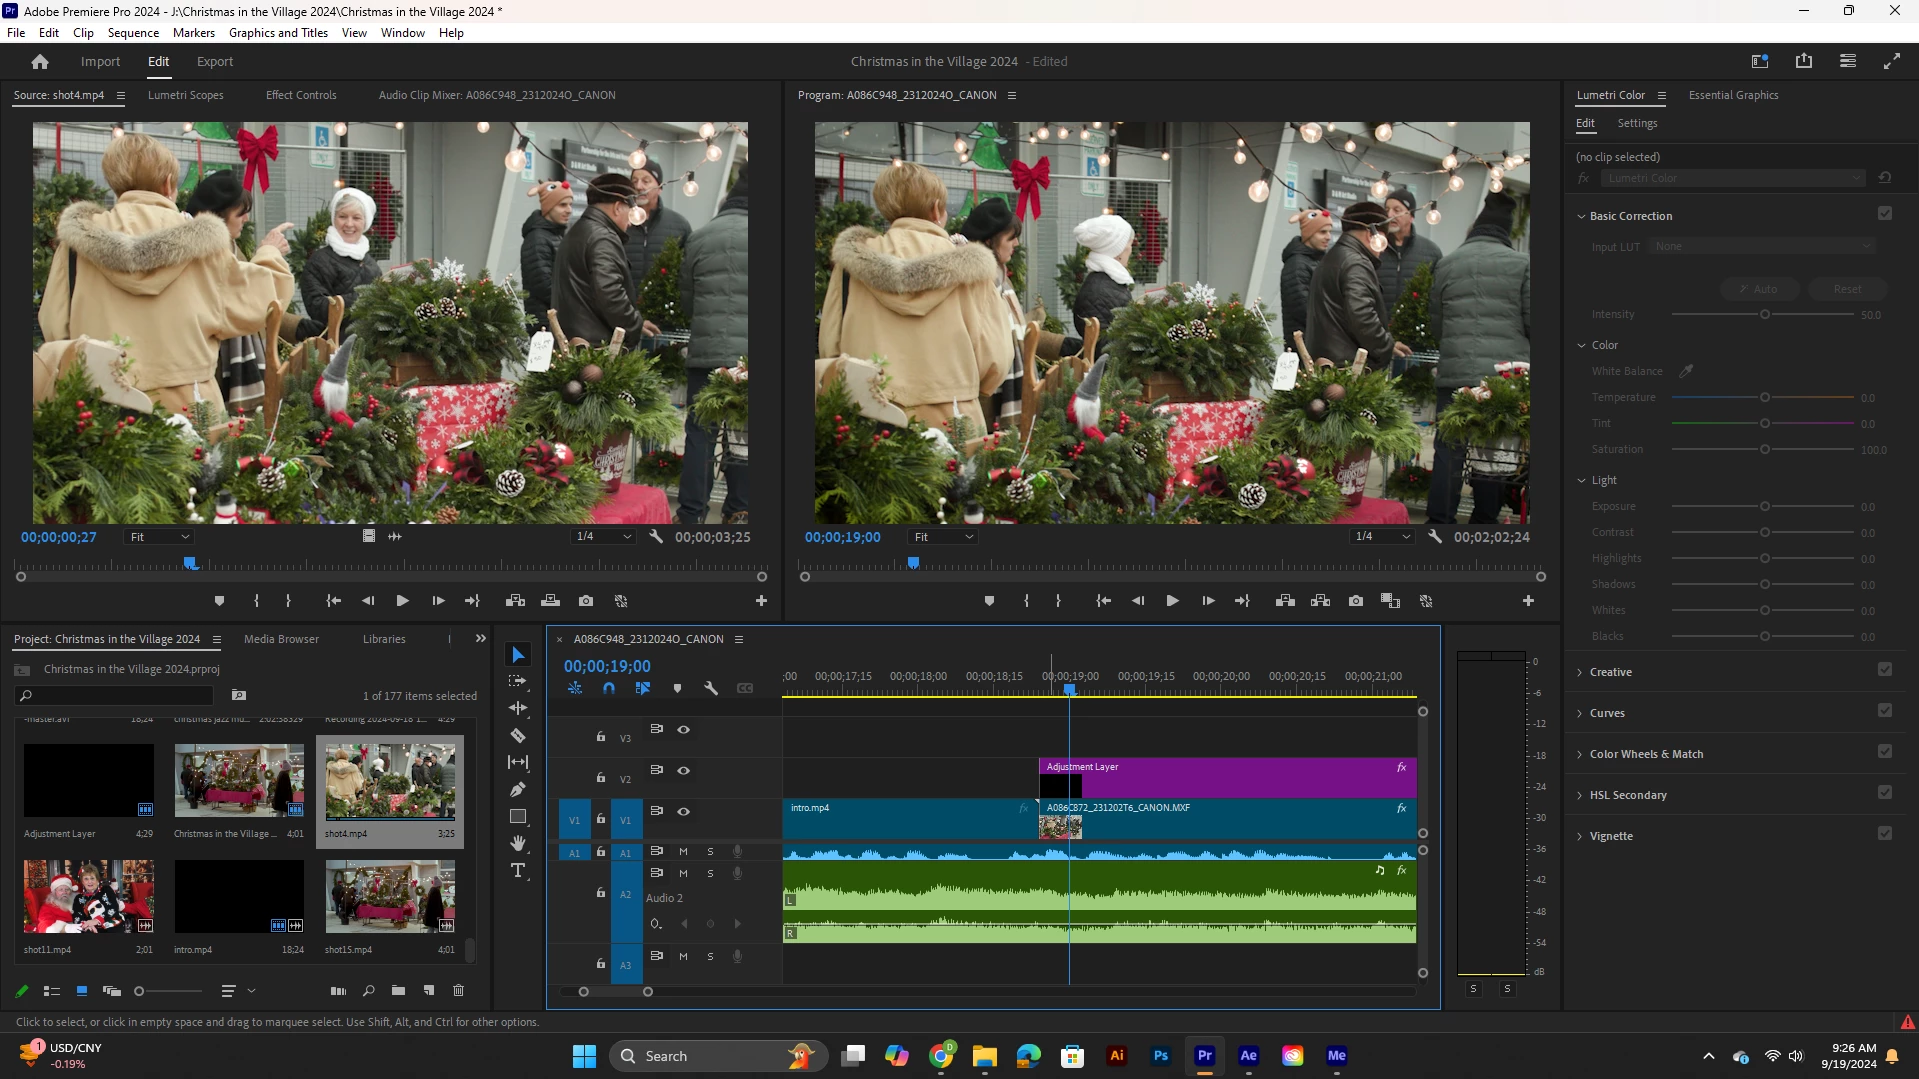Toggle Snap in Timeline magnet icon
Screen dimensions: 1919x1079
pyautogui.click(x=609, y=688)
